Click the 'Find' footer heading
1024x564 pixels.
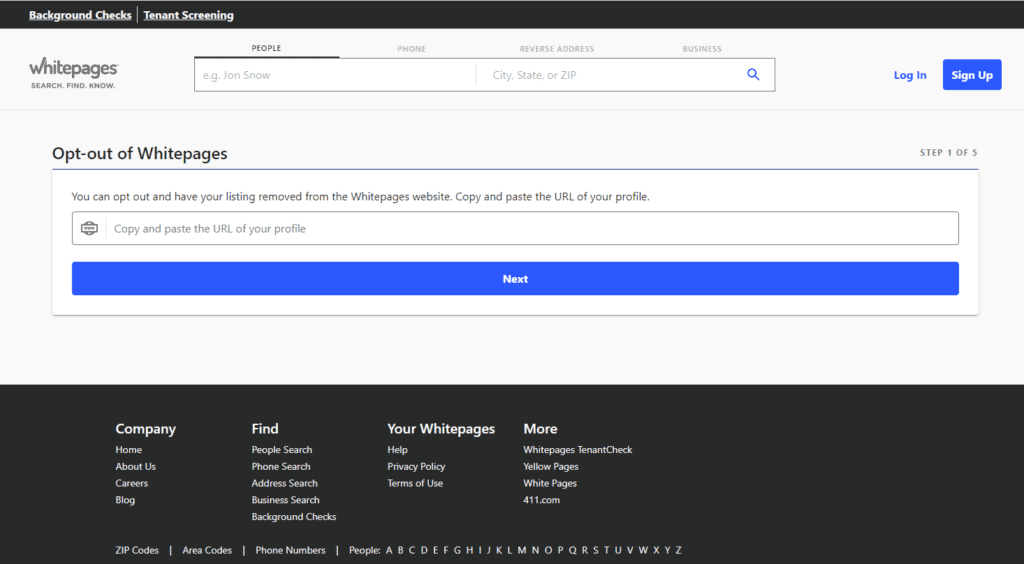pos(265,429)
